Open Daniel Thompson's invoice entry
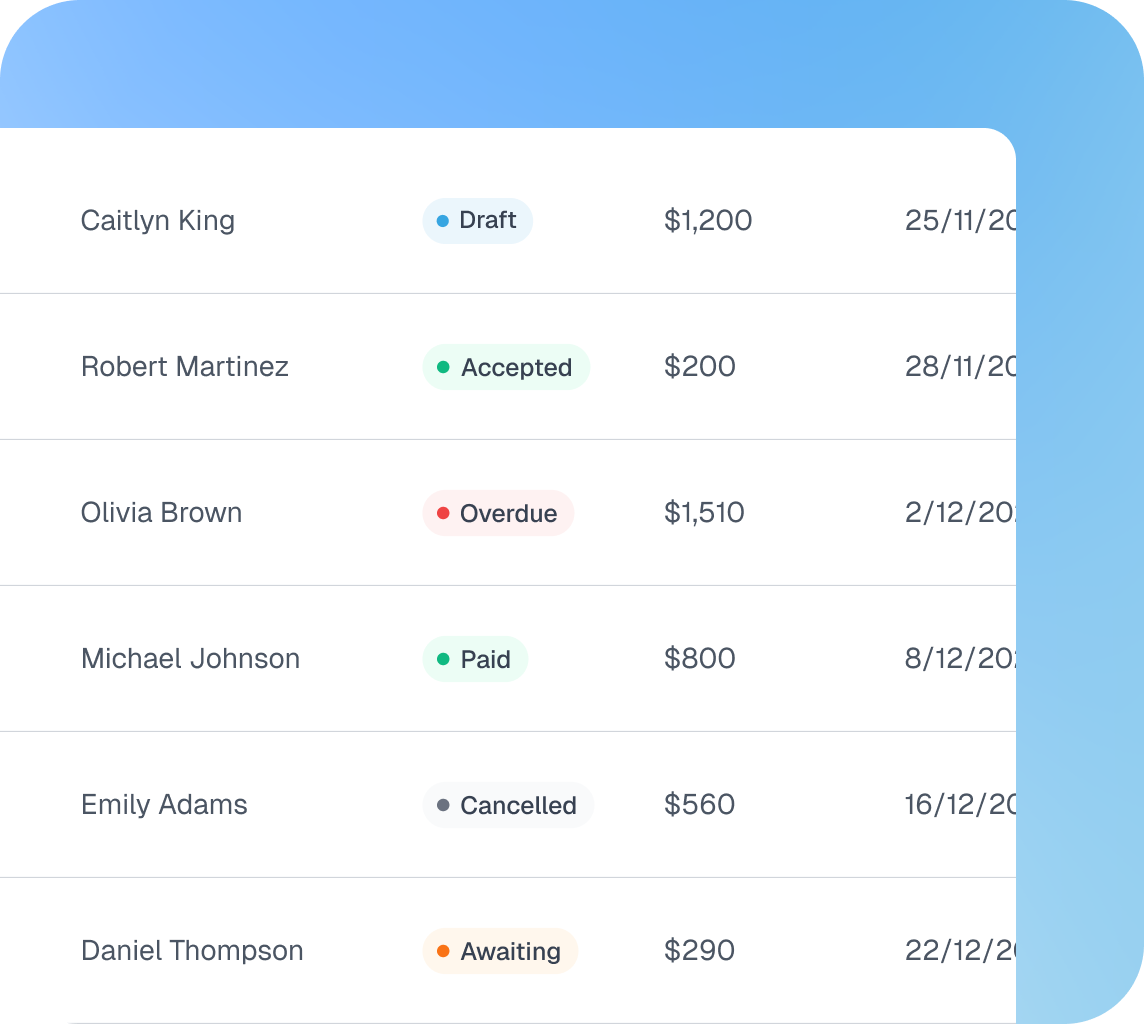1144x1024 pixels. 508,950
